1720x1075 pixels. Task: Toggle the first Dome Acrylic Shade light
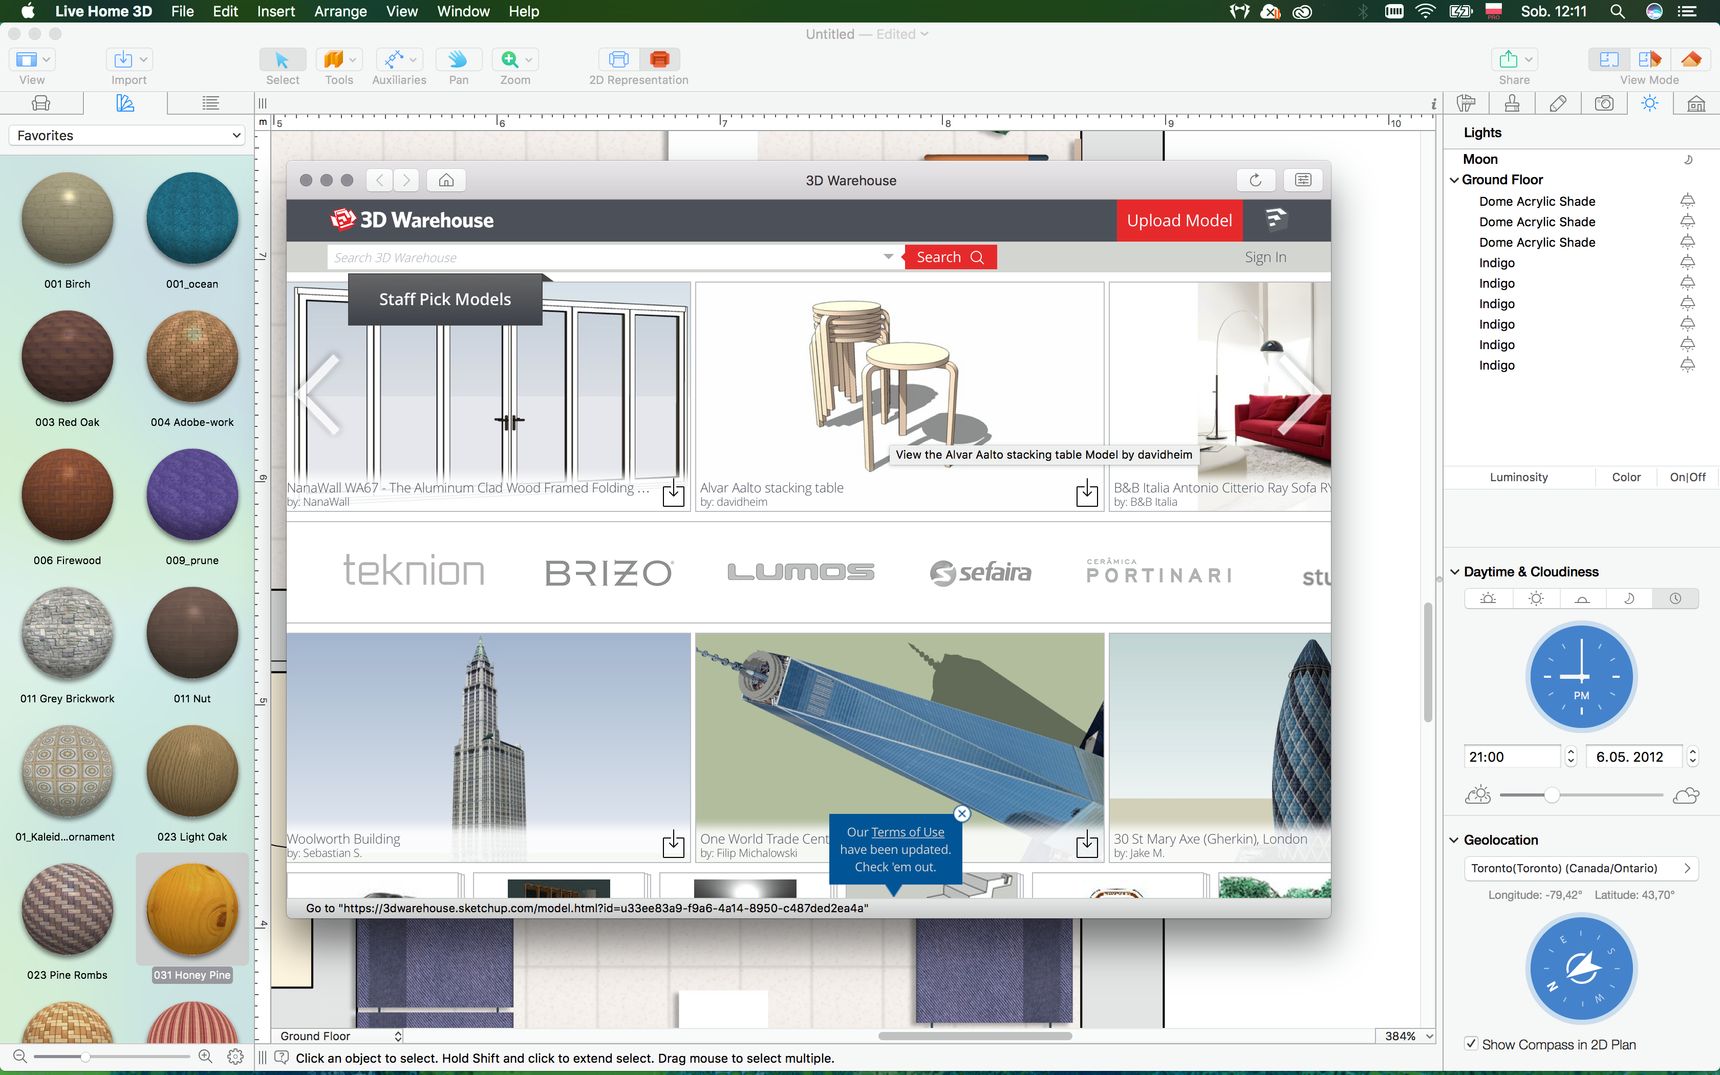click(1687, 201)
